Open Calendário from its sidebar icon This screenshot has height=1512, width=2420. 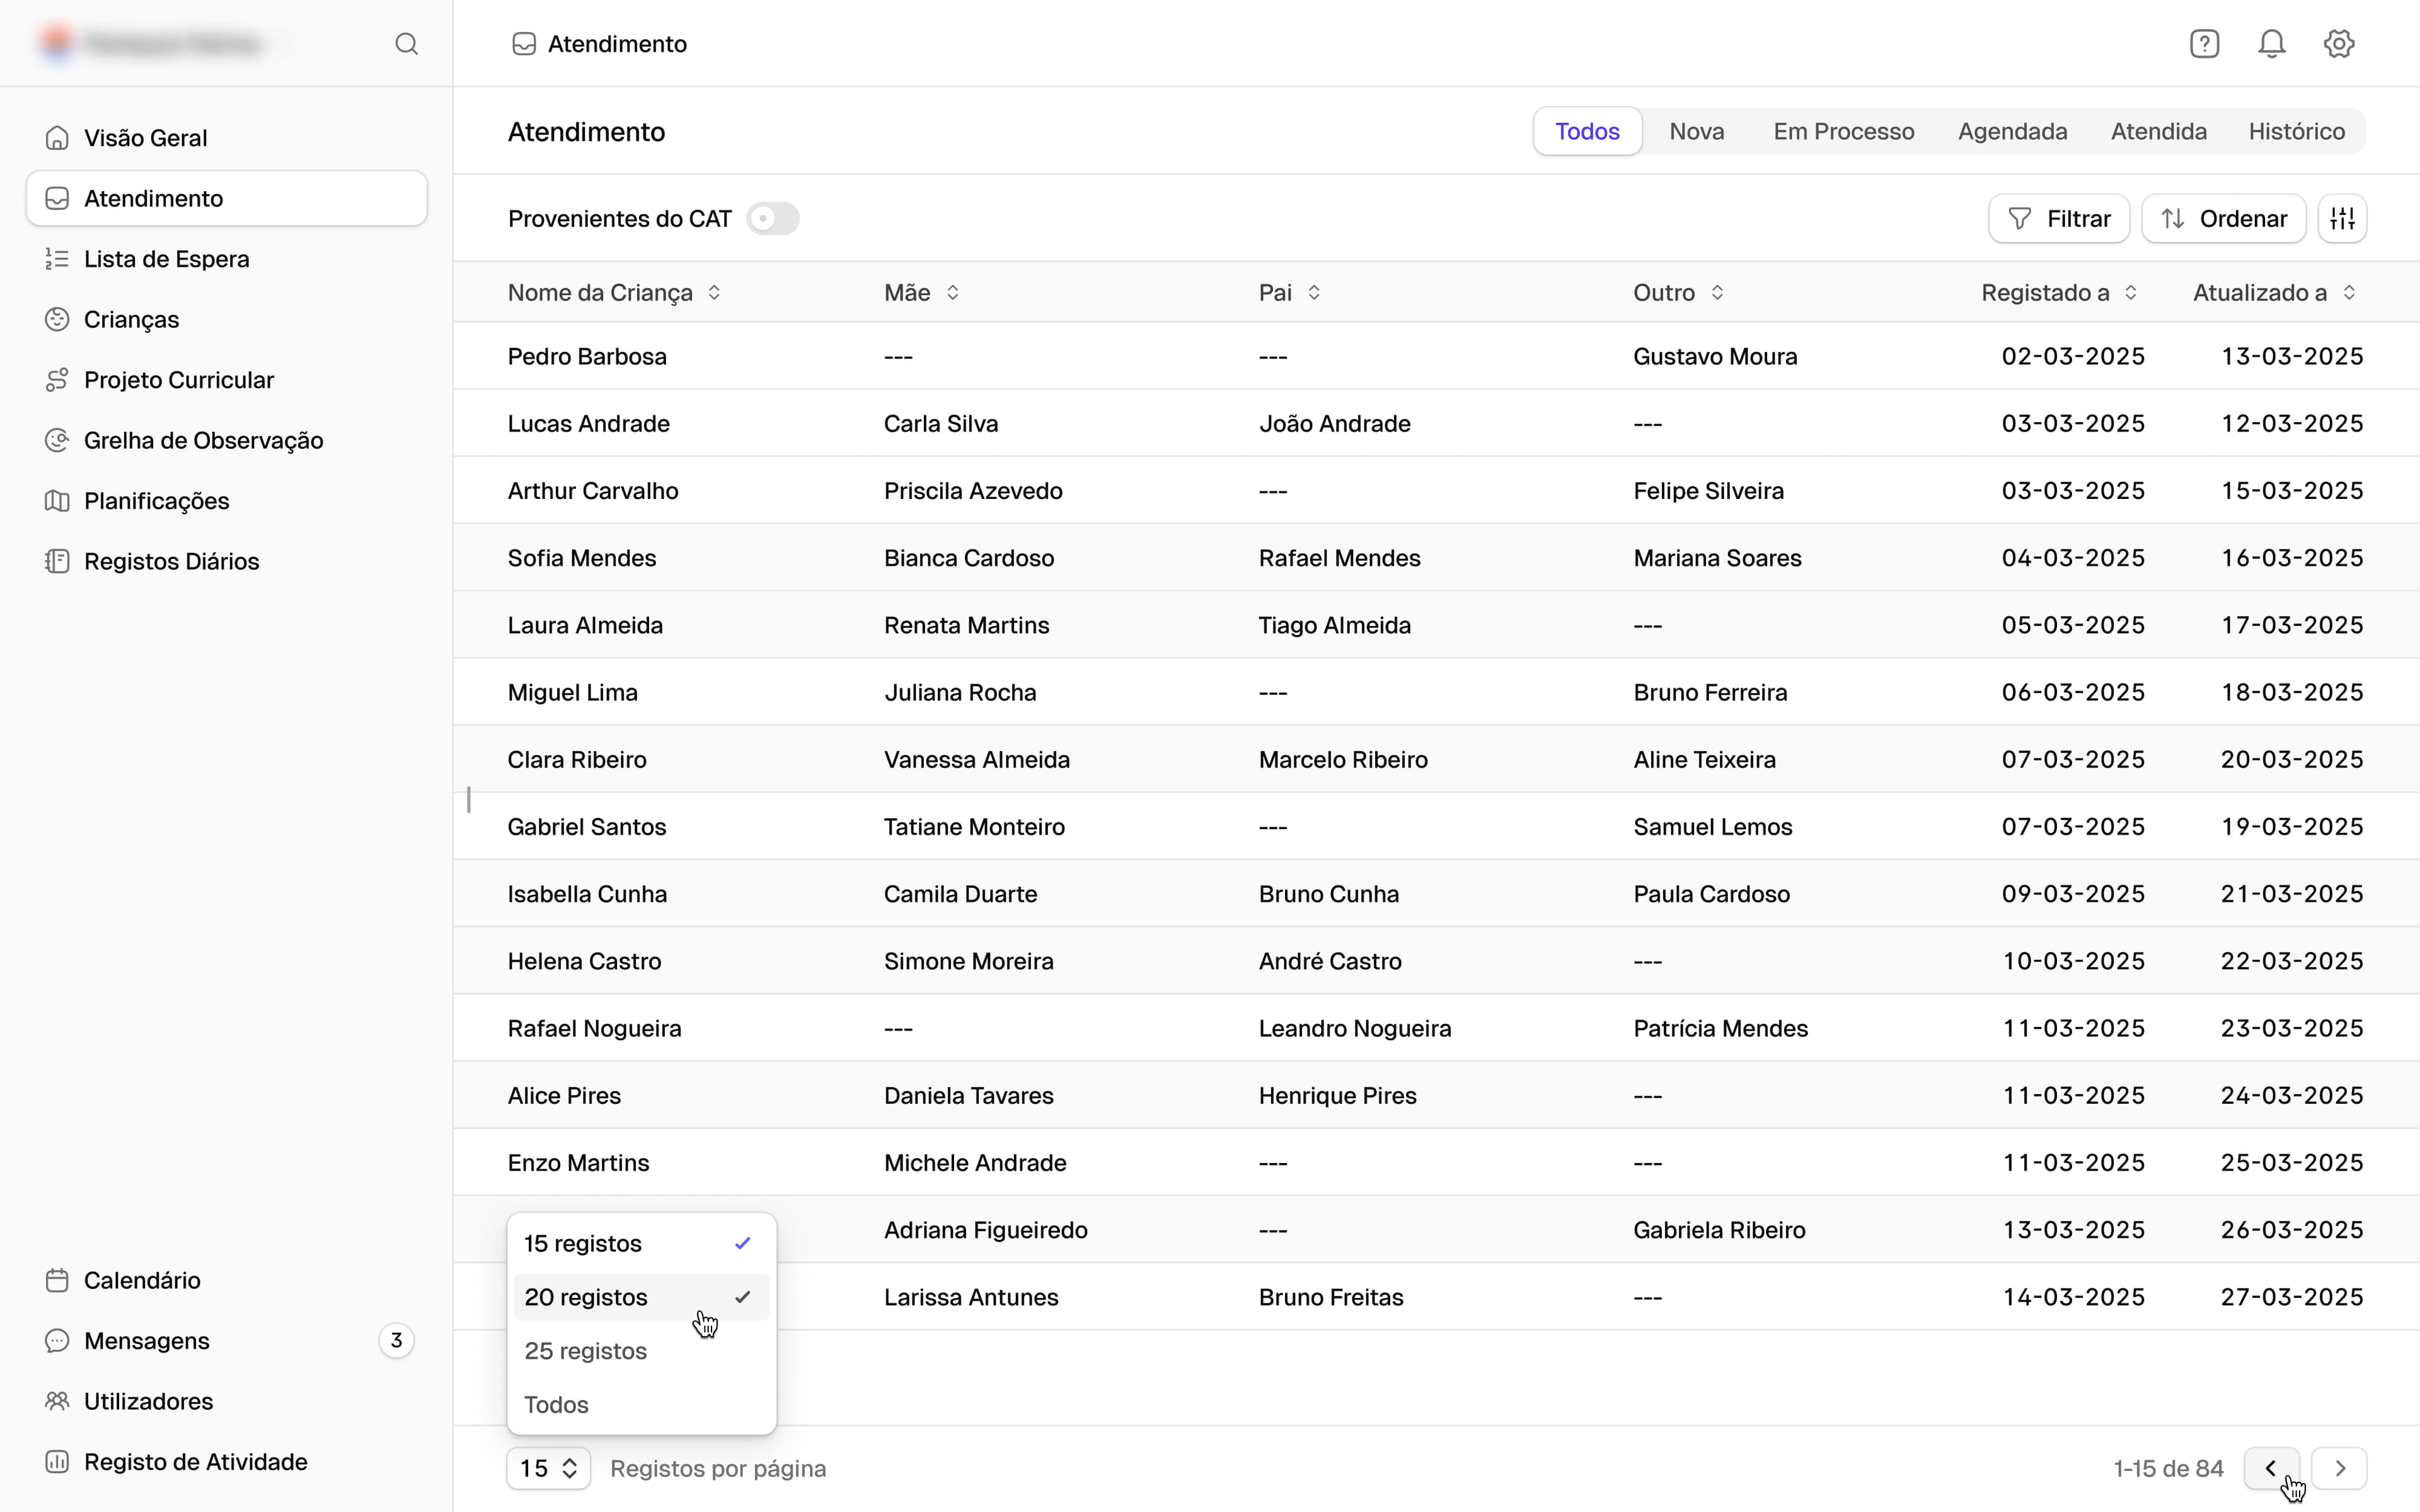[57, 1279]
